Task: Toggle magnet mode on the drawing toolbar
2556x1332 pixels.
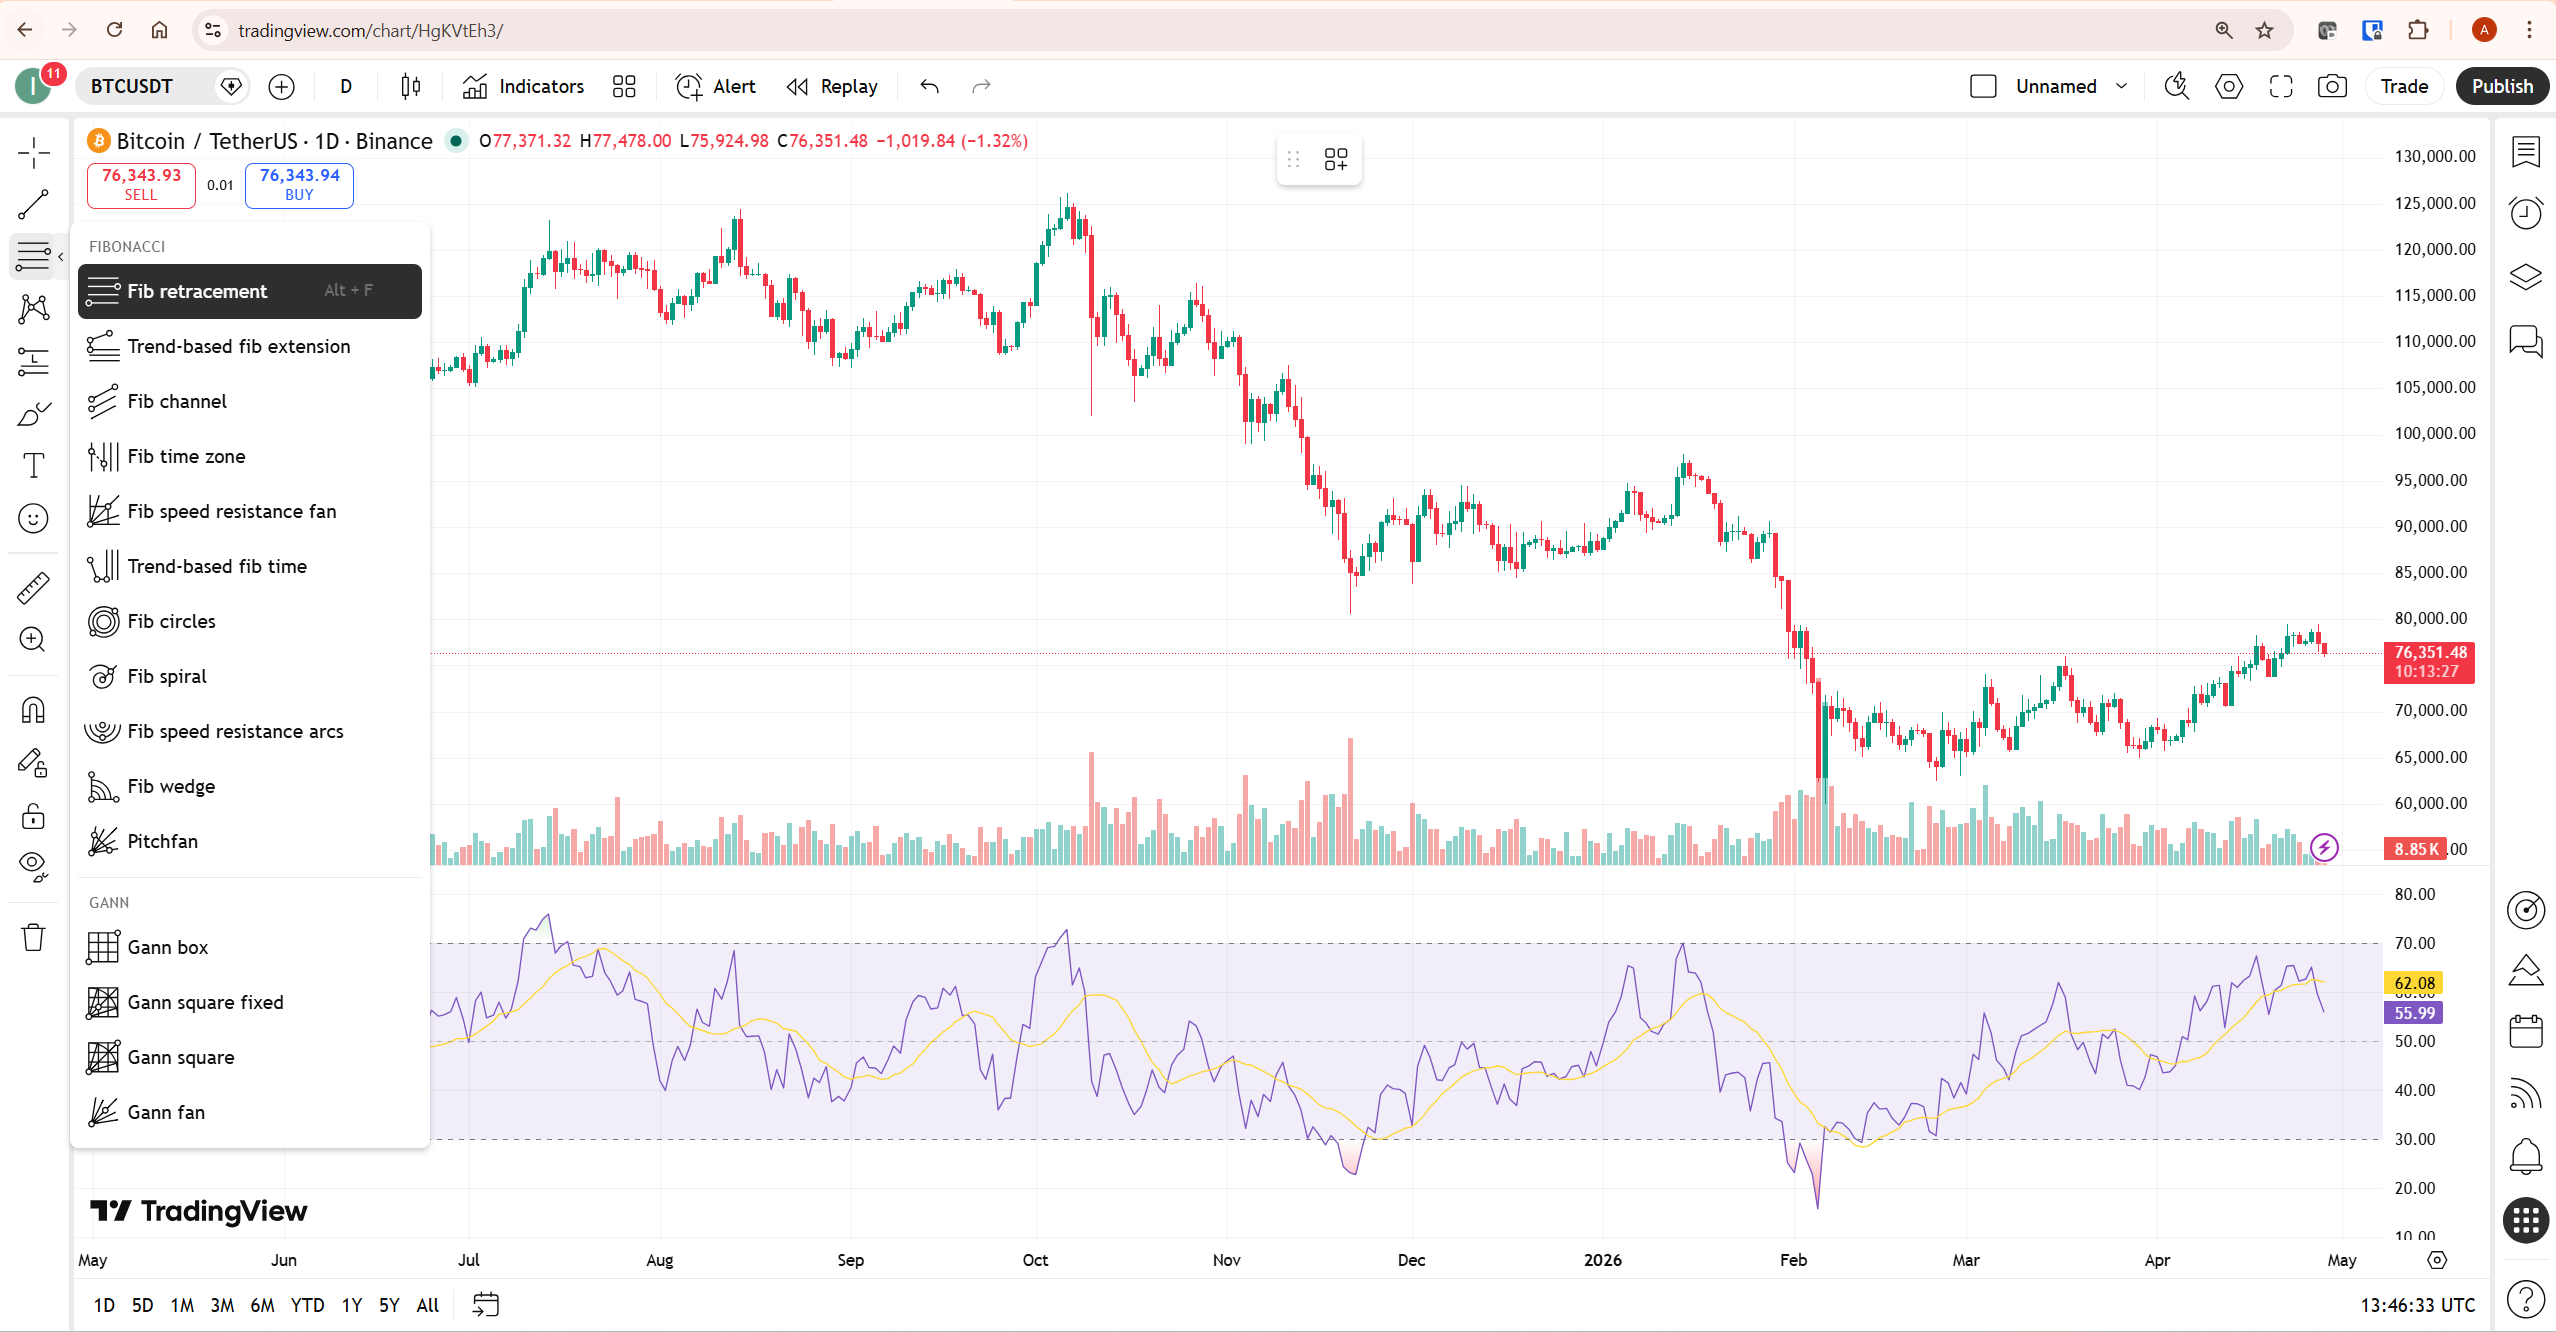Action: point(33,710)
